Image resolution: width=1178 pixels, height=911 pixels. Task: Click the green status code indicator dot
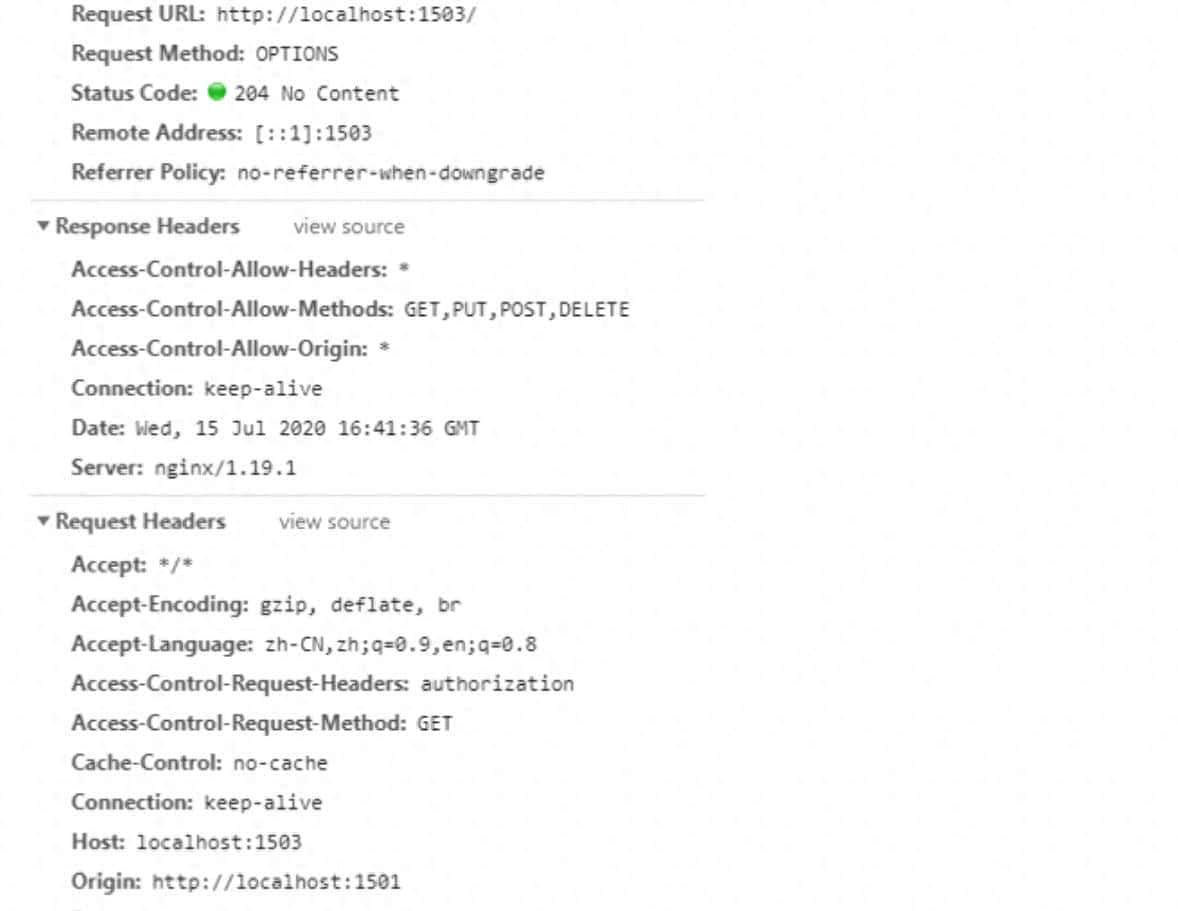click(216, 93)
